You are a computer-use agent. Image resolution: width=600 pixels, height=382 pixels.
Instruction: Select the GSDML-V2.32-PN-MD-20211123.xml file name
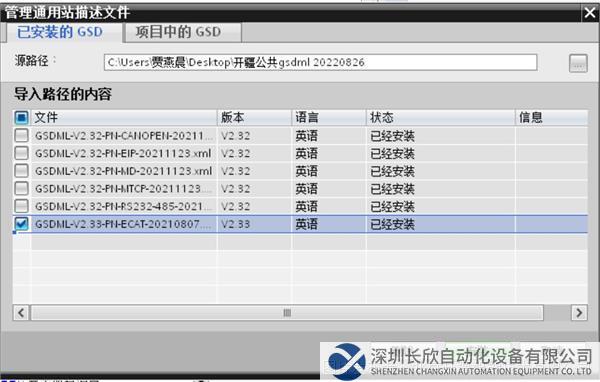click(124, 171)
